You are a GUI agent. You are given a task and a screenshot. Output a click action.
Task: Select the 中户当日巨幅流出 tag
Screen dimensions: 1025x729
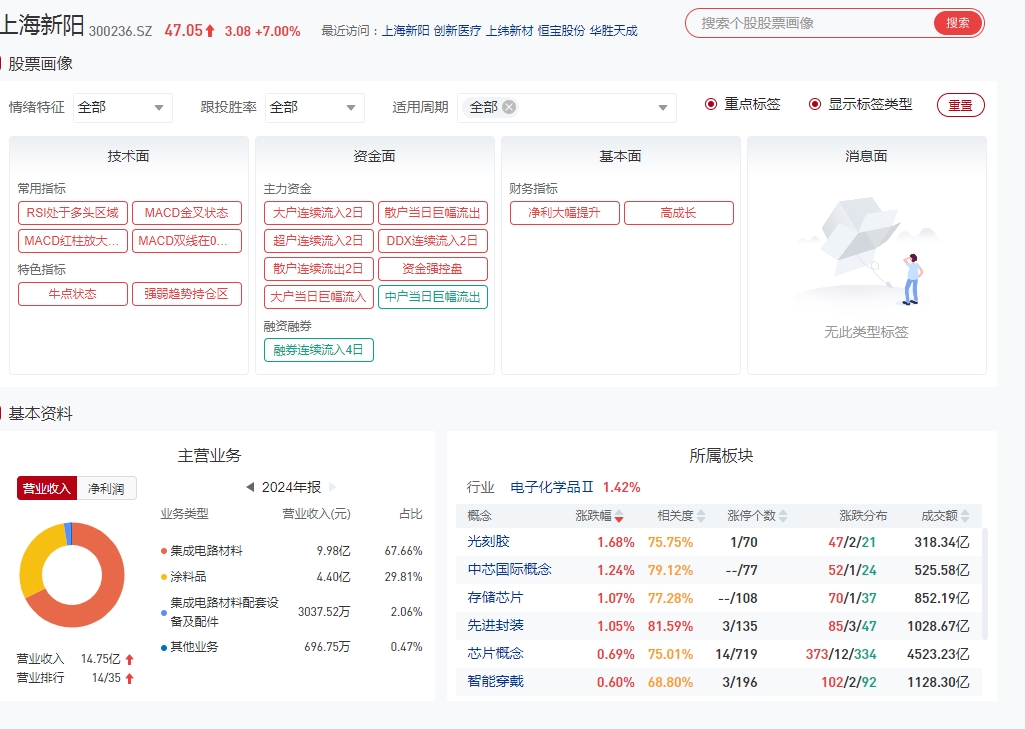(x=433, y=297)
